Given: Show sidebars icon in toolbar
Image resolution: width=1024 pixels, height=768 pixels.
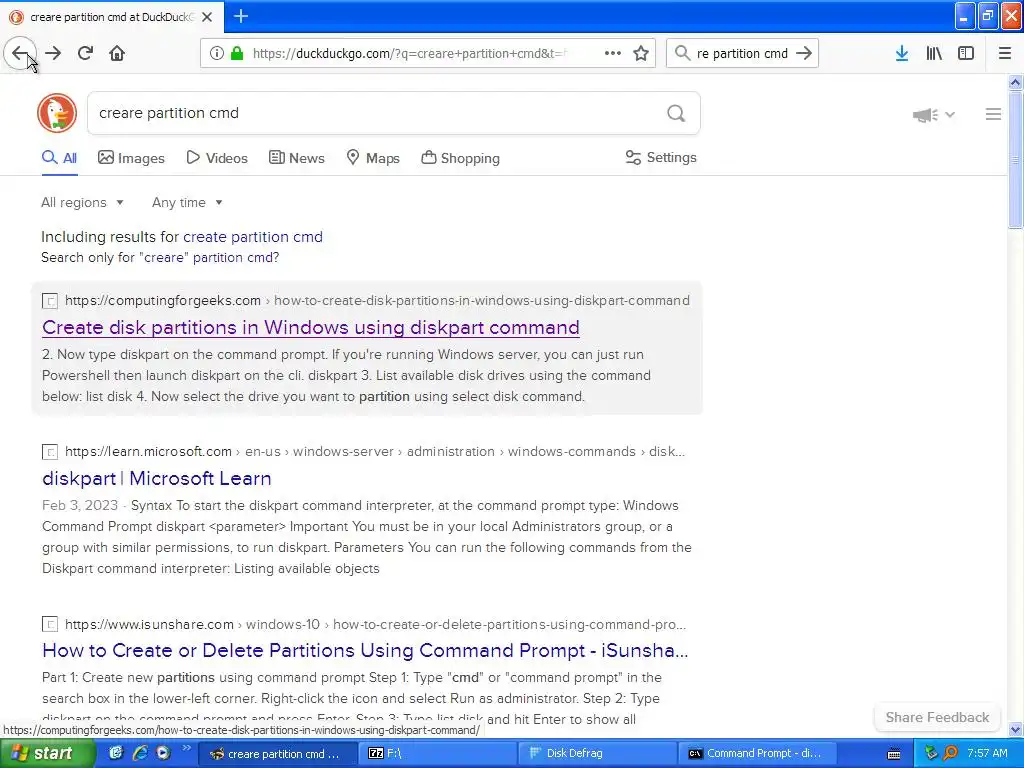Looking at the screenshot, I should [x=966, y=53].
